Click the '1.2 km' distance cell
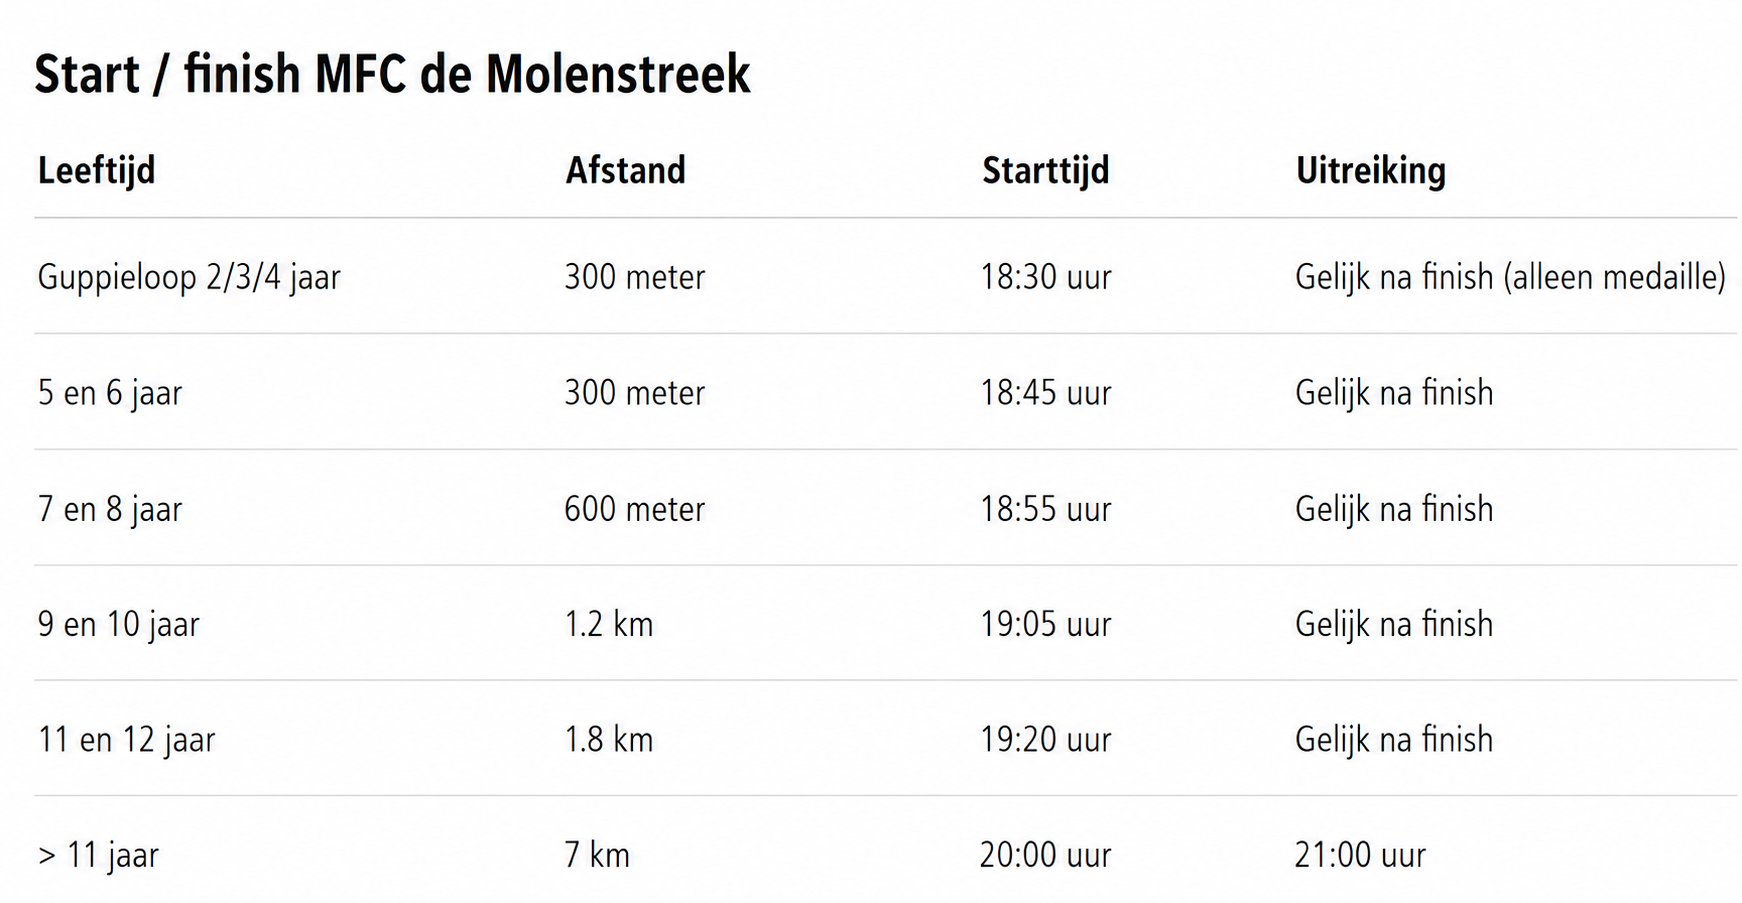The height and width of the screenshot is (903, 1742). point(608,625)
